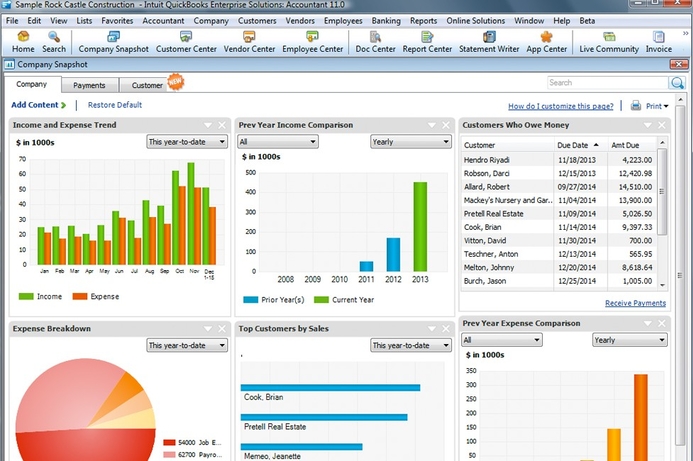
Task: Create an Invoice from toolbar
Action: pyautogui.click(x=659, y=42)
